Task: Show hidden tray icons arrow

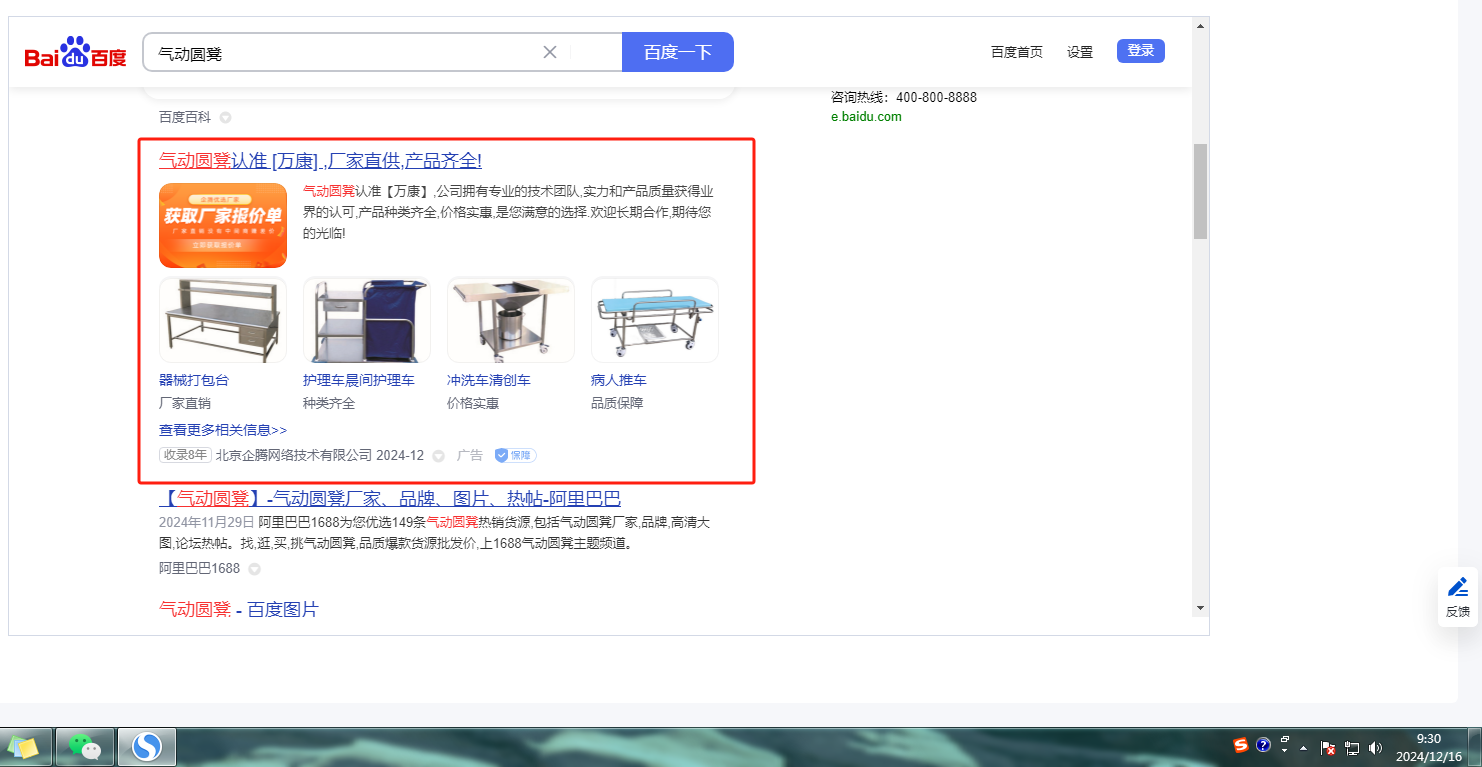Action: pos(1304,747)
